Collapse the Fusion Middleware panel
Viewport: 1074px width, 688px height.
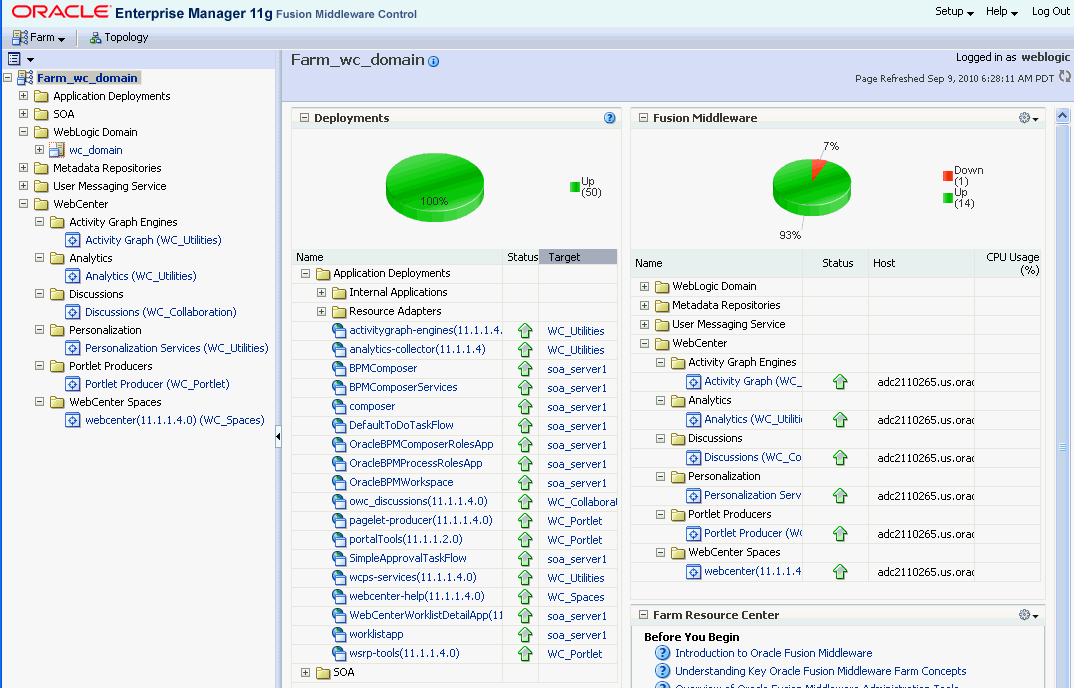pyautogui.click(x=643, y=117)
